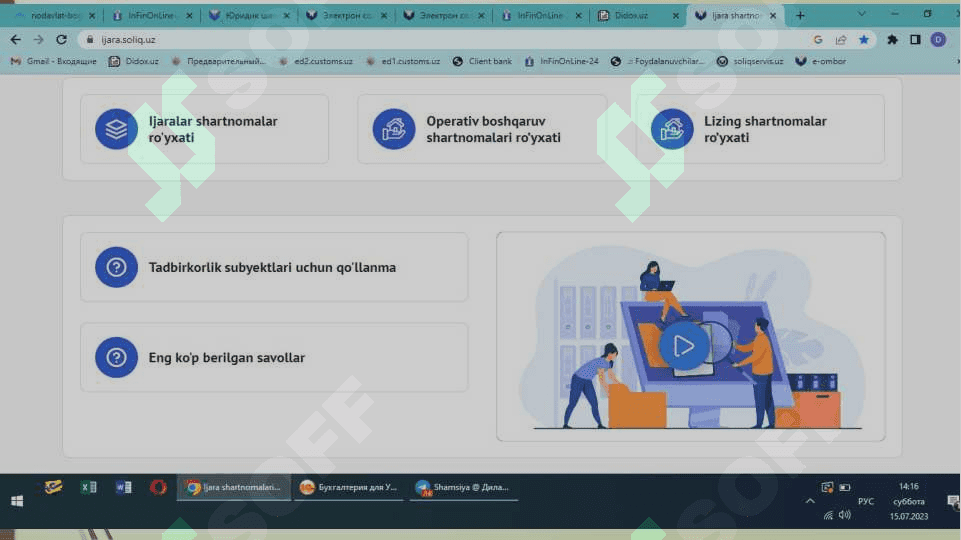This screenshot has height=540, width=961.
Task: Toggle the browser side panel icon
Action: (x=915, y=40)
